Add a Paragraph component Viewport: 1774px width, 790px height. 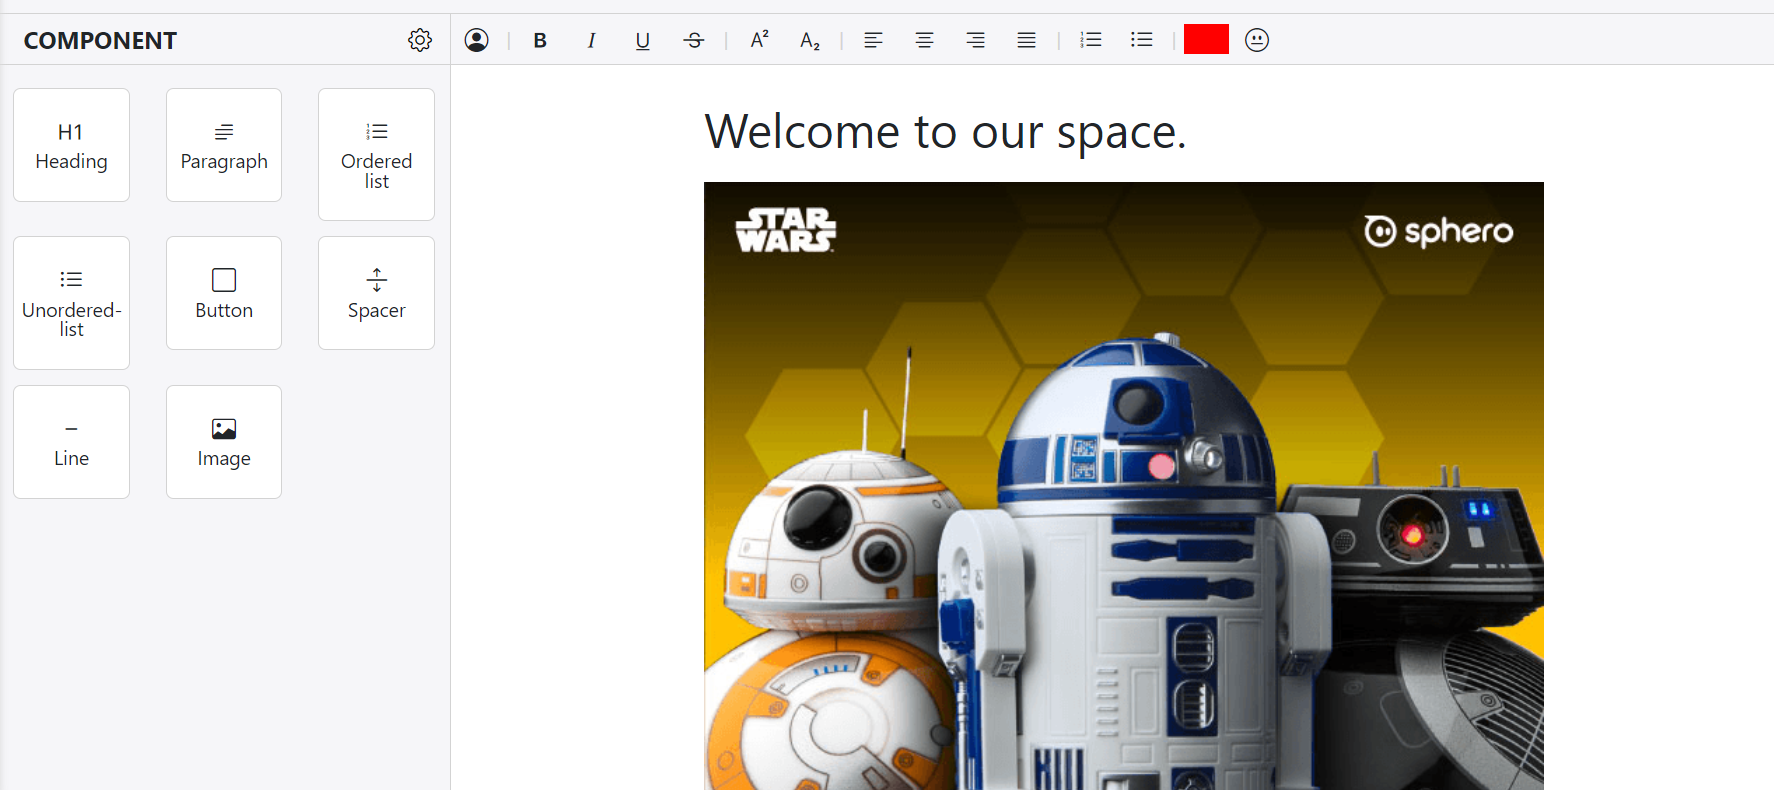click(x=224, y=145)
